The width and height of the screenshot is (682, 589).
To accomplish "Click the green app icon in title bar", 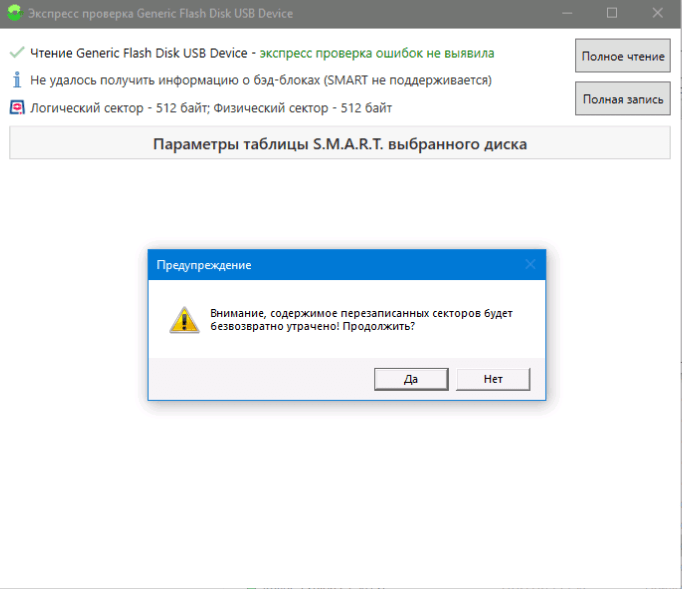I will tap(13, 13).
